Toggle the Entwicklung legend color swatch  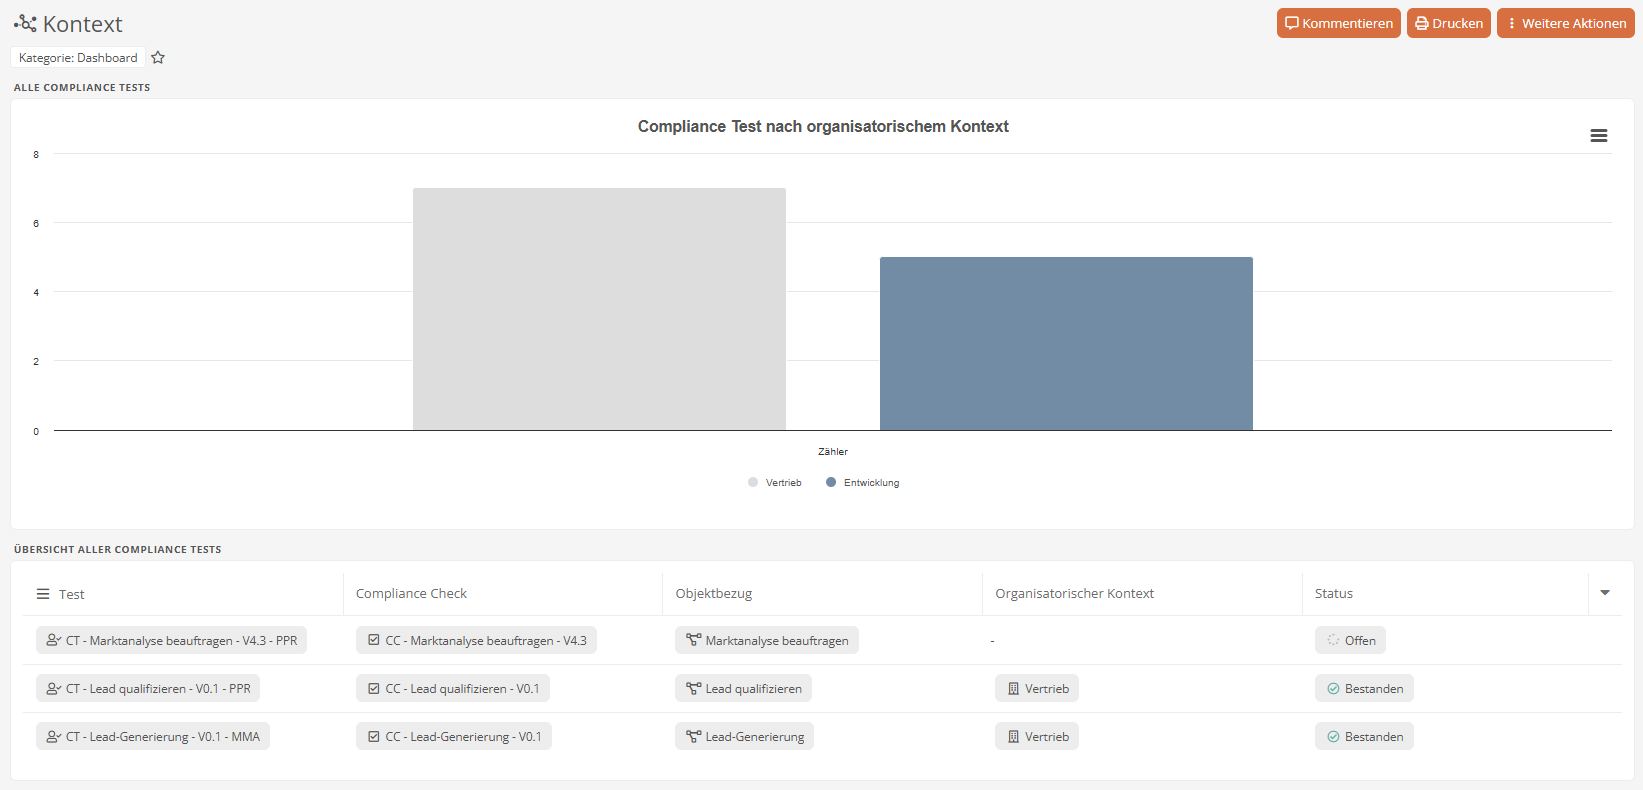point(831,483)
